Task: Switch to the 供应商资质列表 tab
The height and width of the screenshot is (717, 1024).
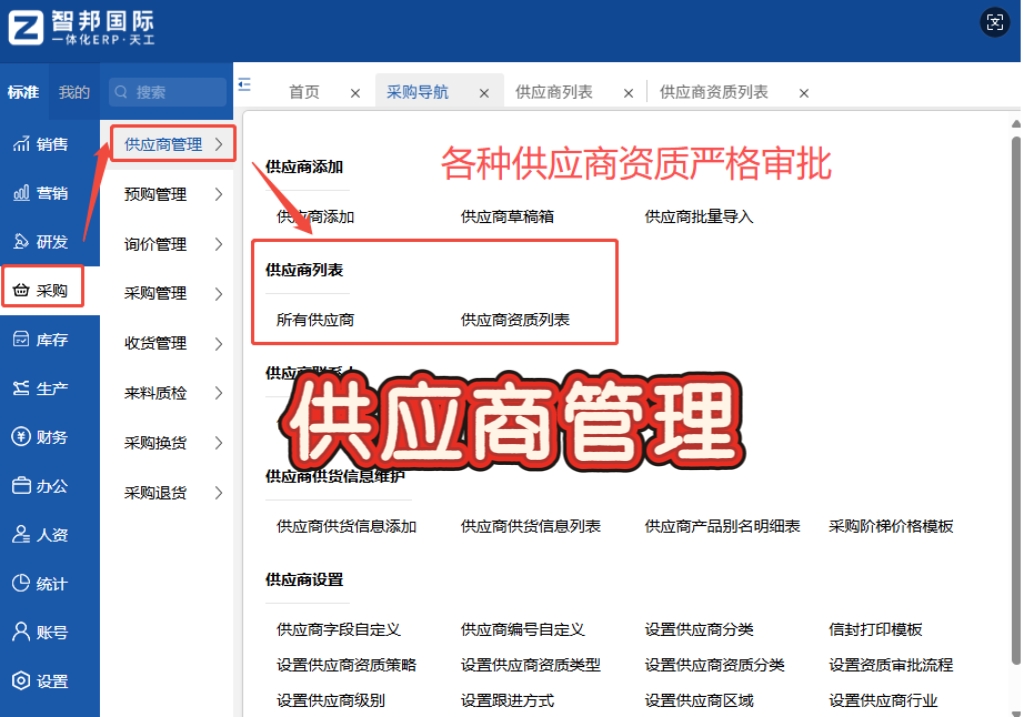Action: (x=714, y=92)
